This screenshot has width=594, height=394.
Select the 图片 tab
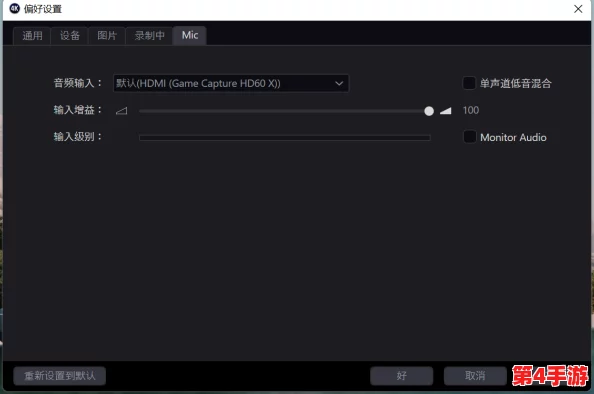(107, 36)
